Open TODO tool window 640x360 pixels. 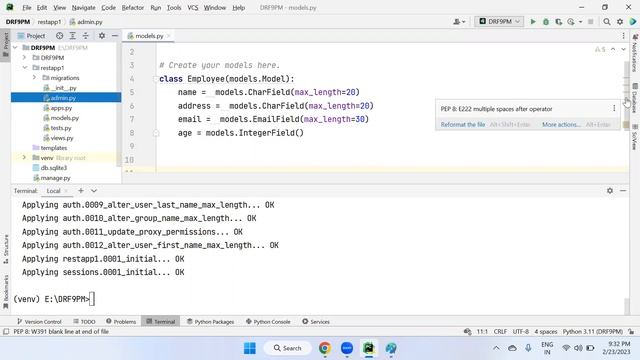84,322
